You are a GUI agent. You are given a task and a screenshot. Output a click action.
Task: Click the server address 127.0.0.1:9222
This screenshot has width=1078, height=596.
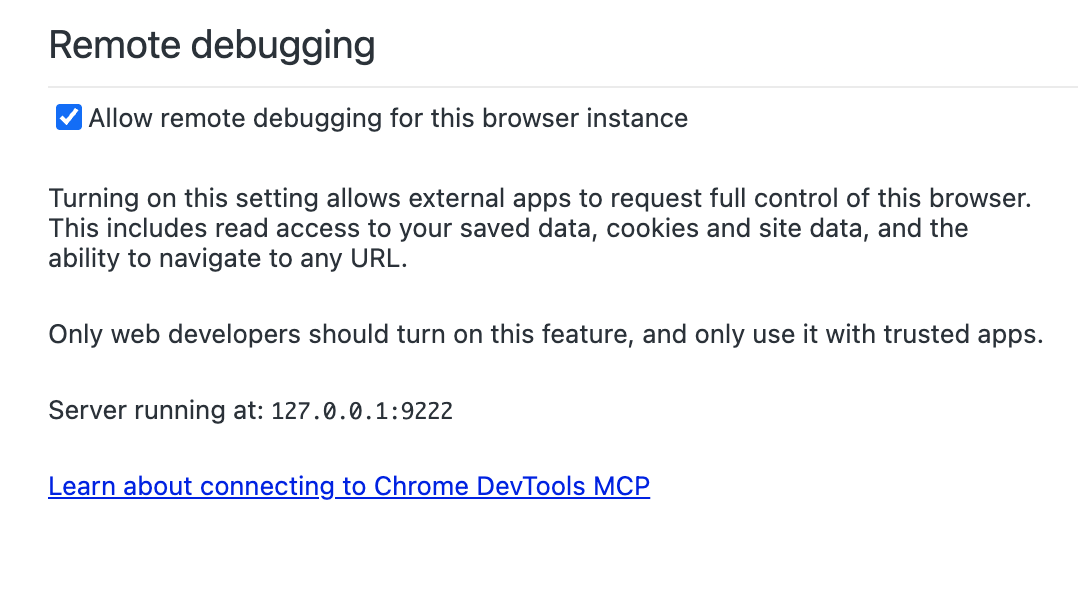click(362, 411)
